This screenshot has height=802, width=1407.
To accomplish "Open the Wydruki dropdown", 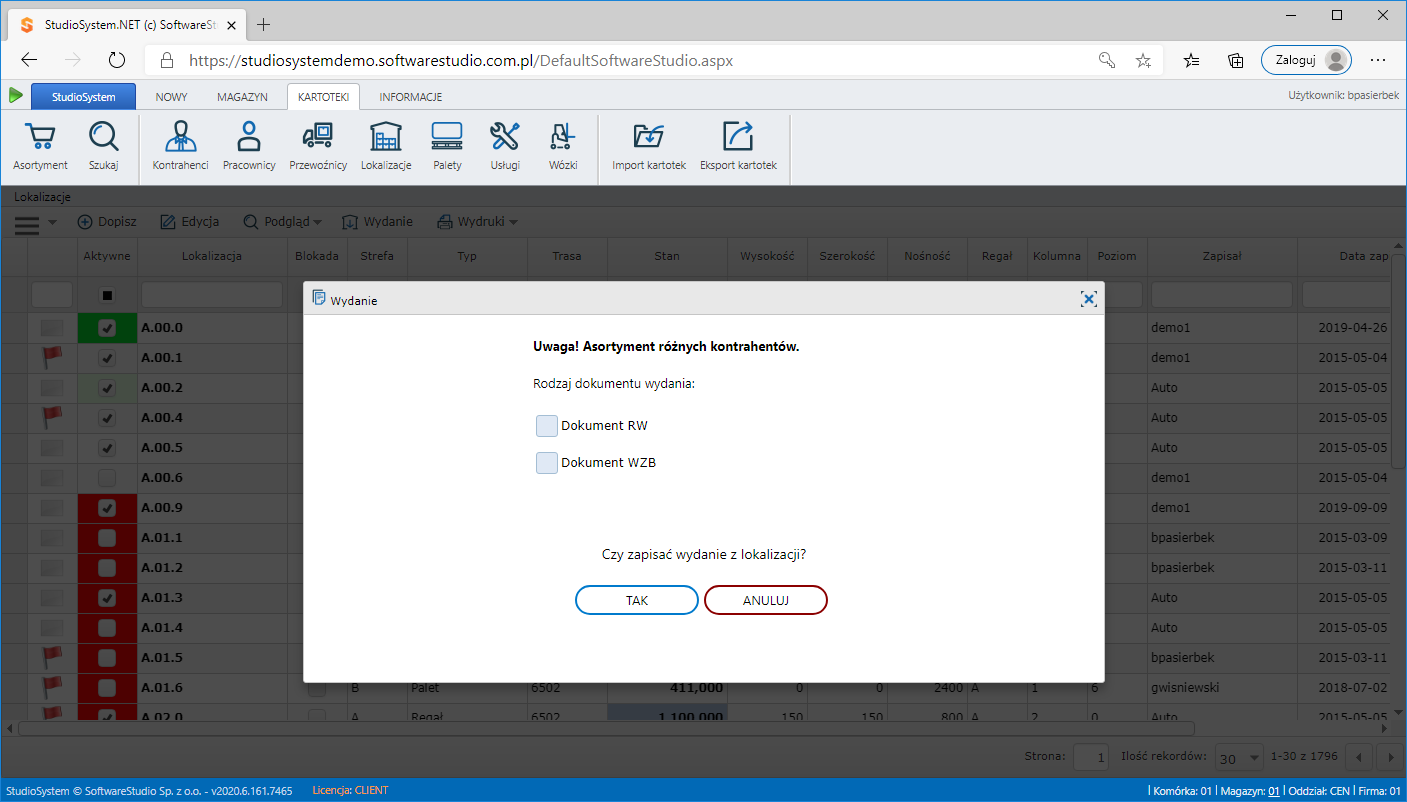I will click(x=477, y=222).
